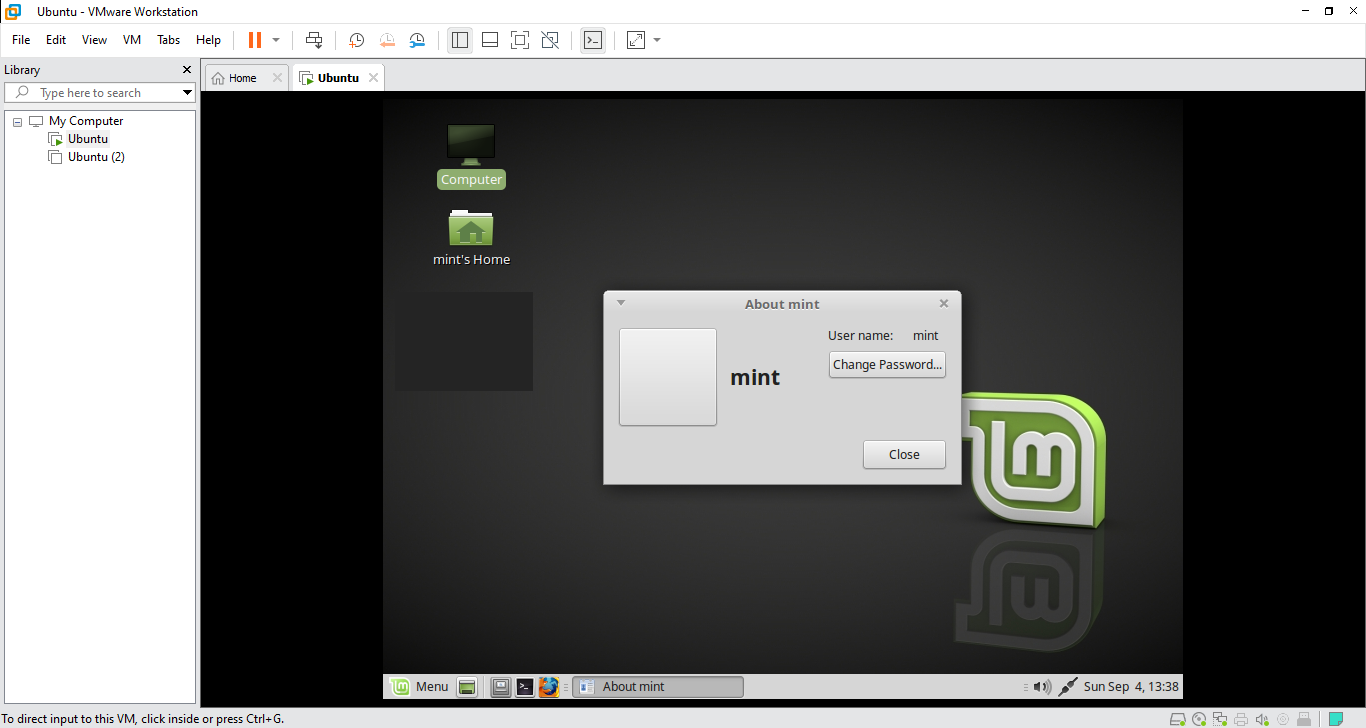Click the large bold "mint" name label
This screenshot has width=1366, height=728.
coord(755,377)
